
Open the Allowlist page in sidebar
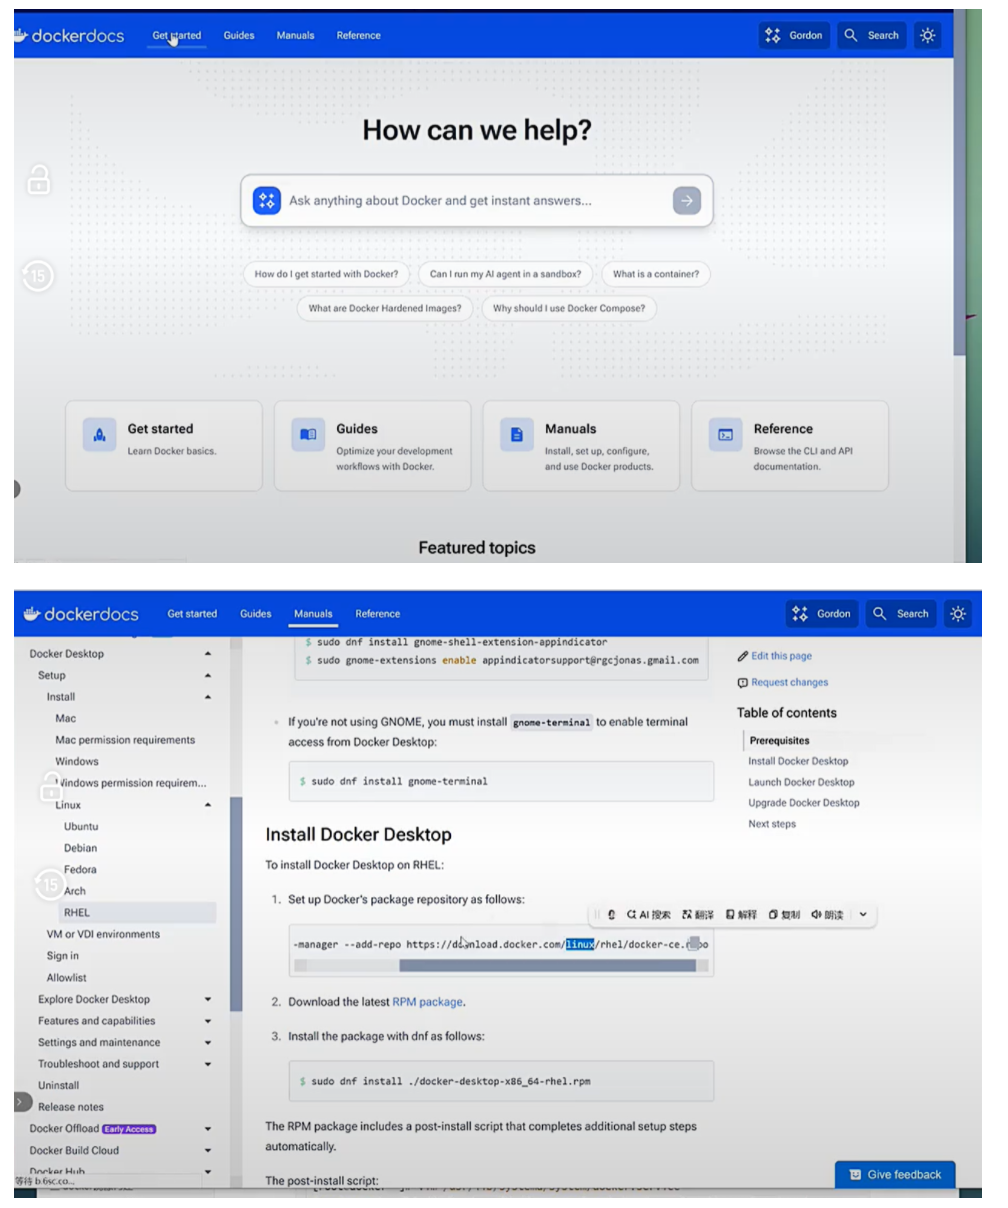coord(66,978)
